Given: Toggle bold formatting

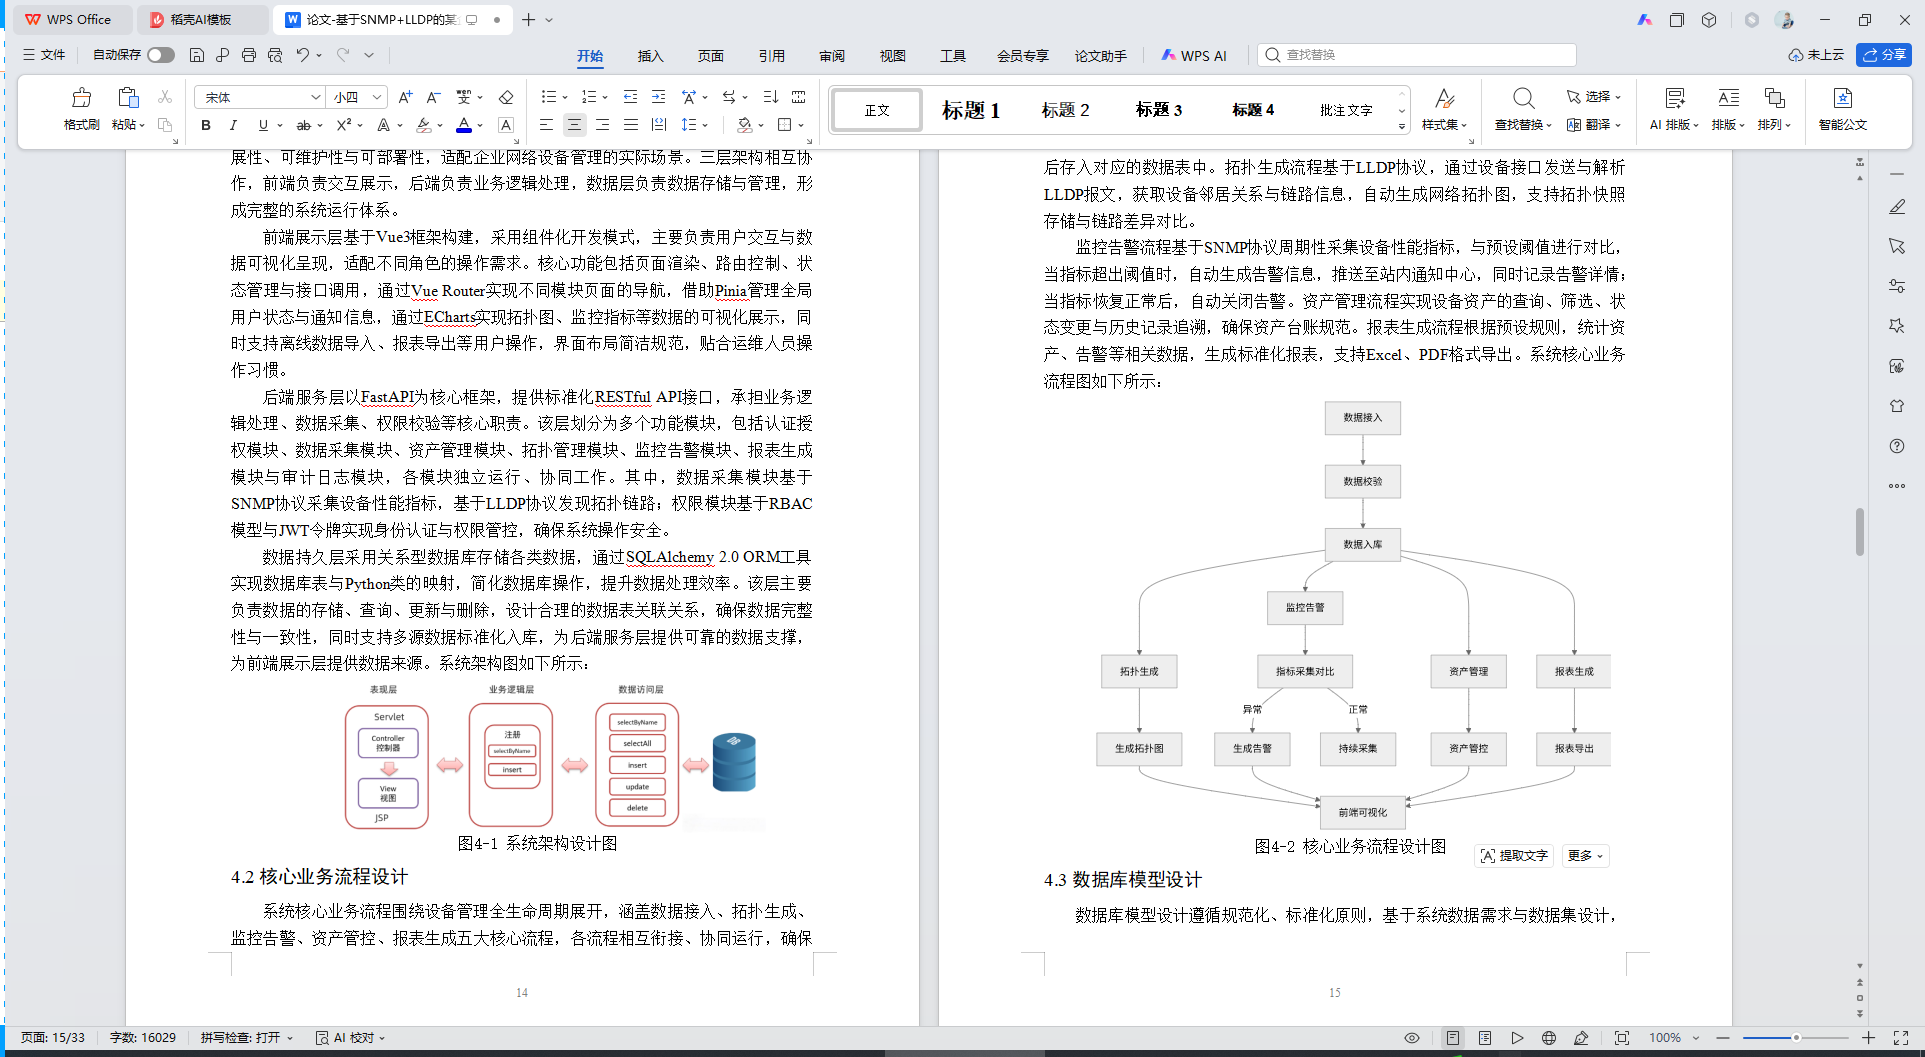Looking at the screenshot, I should point(206,125).
